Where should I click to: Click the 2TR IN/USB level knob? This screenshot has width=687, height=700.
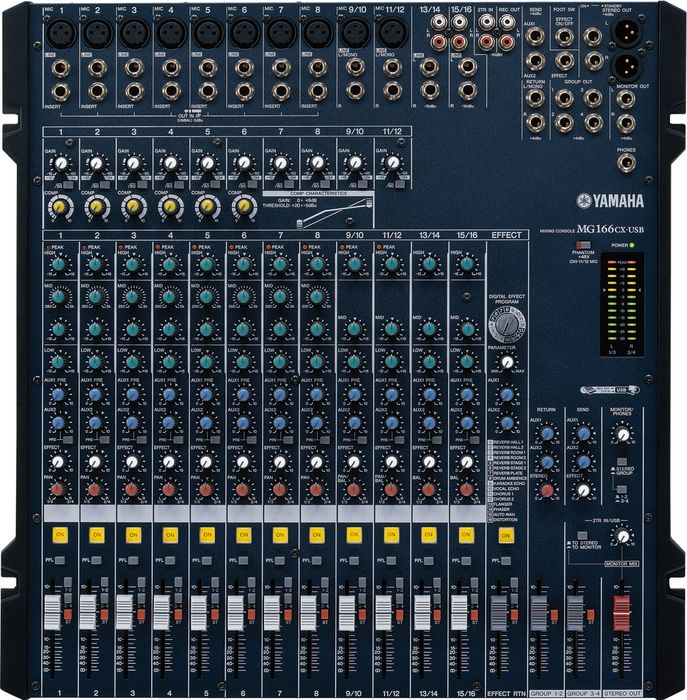(x=622, y=537)
